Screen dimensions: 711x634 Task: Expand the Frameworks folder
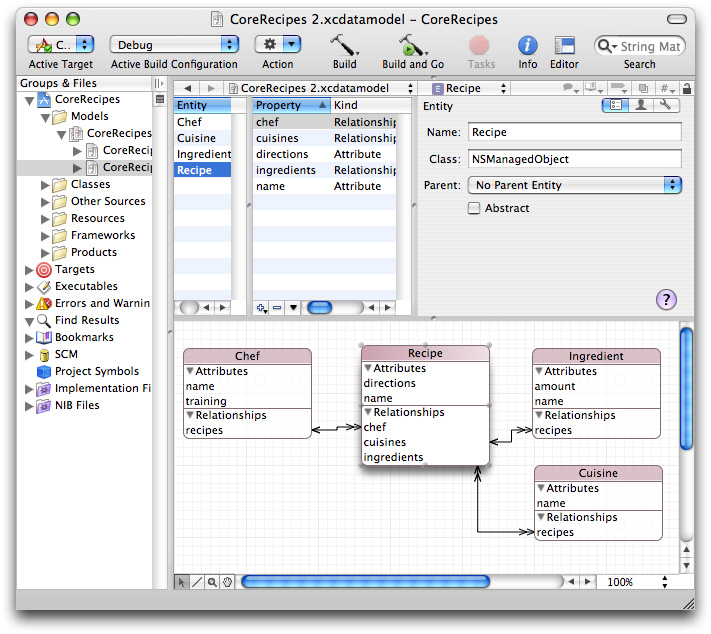pos(45,236)
